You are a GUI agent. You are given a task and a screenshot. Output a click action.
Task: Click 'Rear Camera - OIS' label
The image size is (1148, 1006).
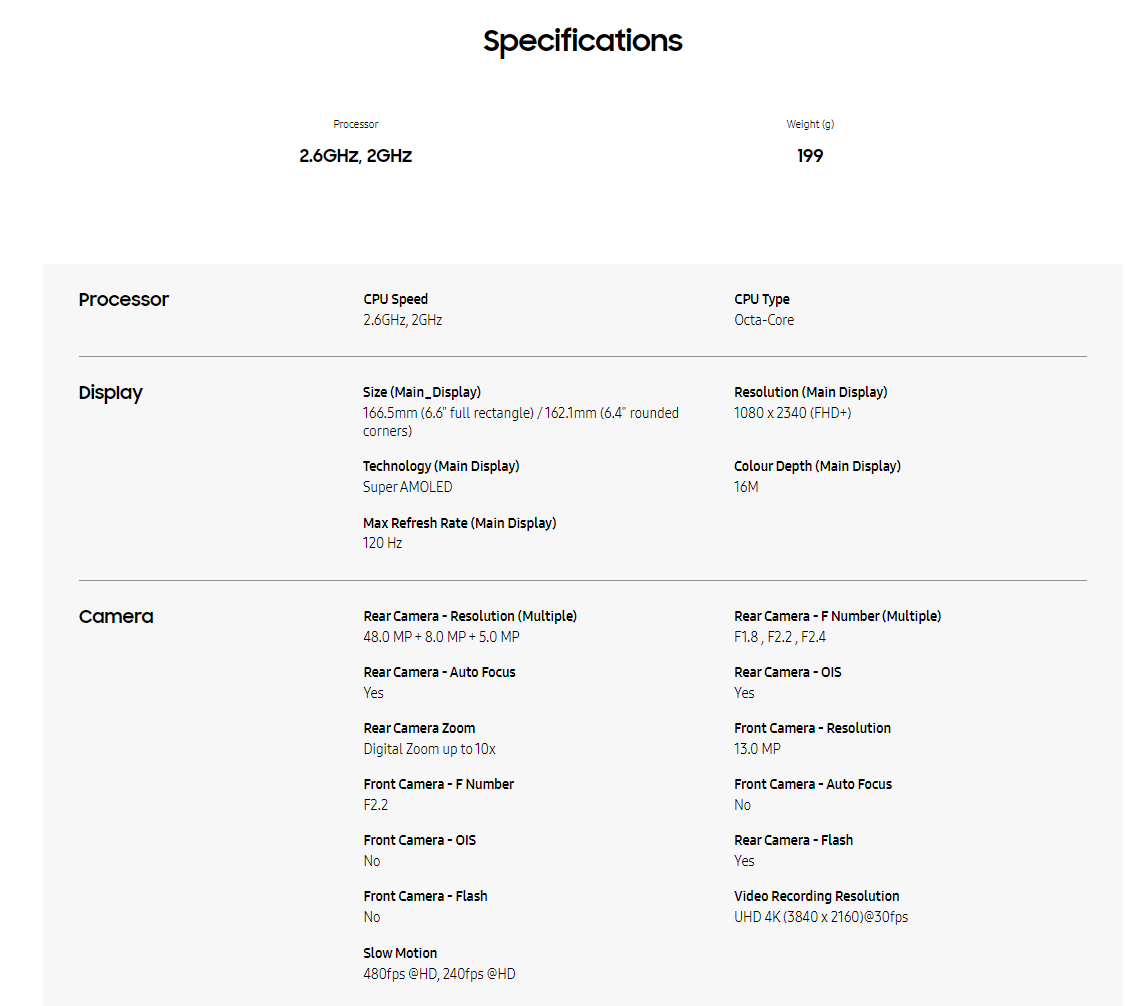pyautogui.click(x=788, y=672)
